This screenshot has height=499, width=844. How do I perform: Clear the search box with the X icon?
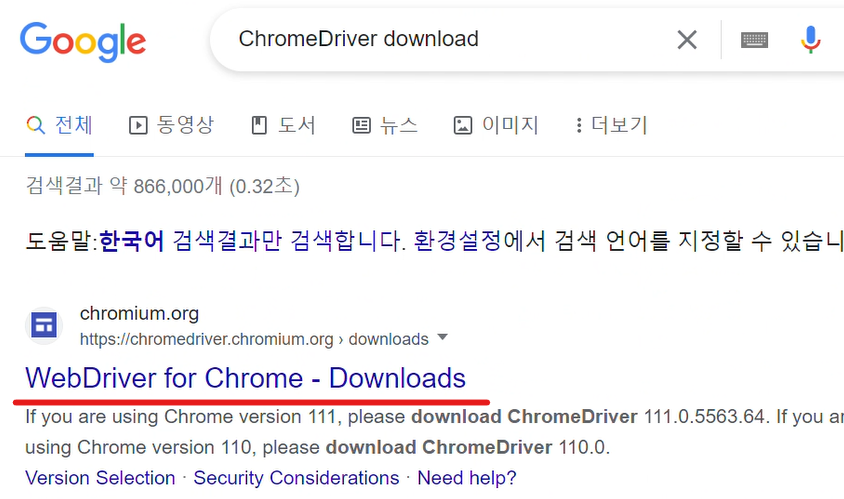tap(687, 39)
